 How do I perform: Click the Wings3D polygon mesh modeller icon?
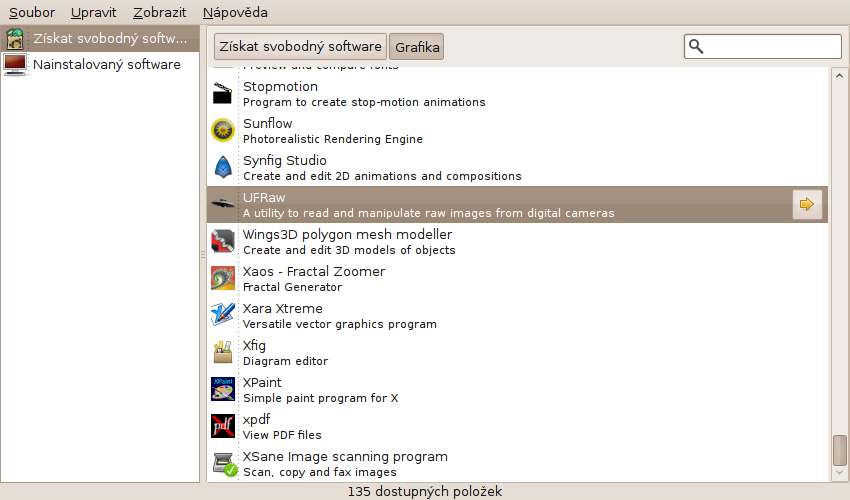point(222,241)
